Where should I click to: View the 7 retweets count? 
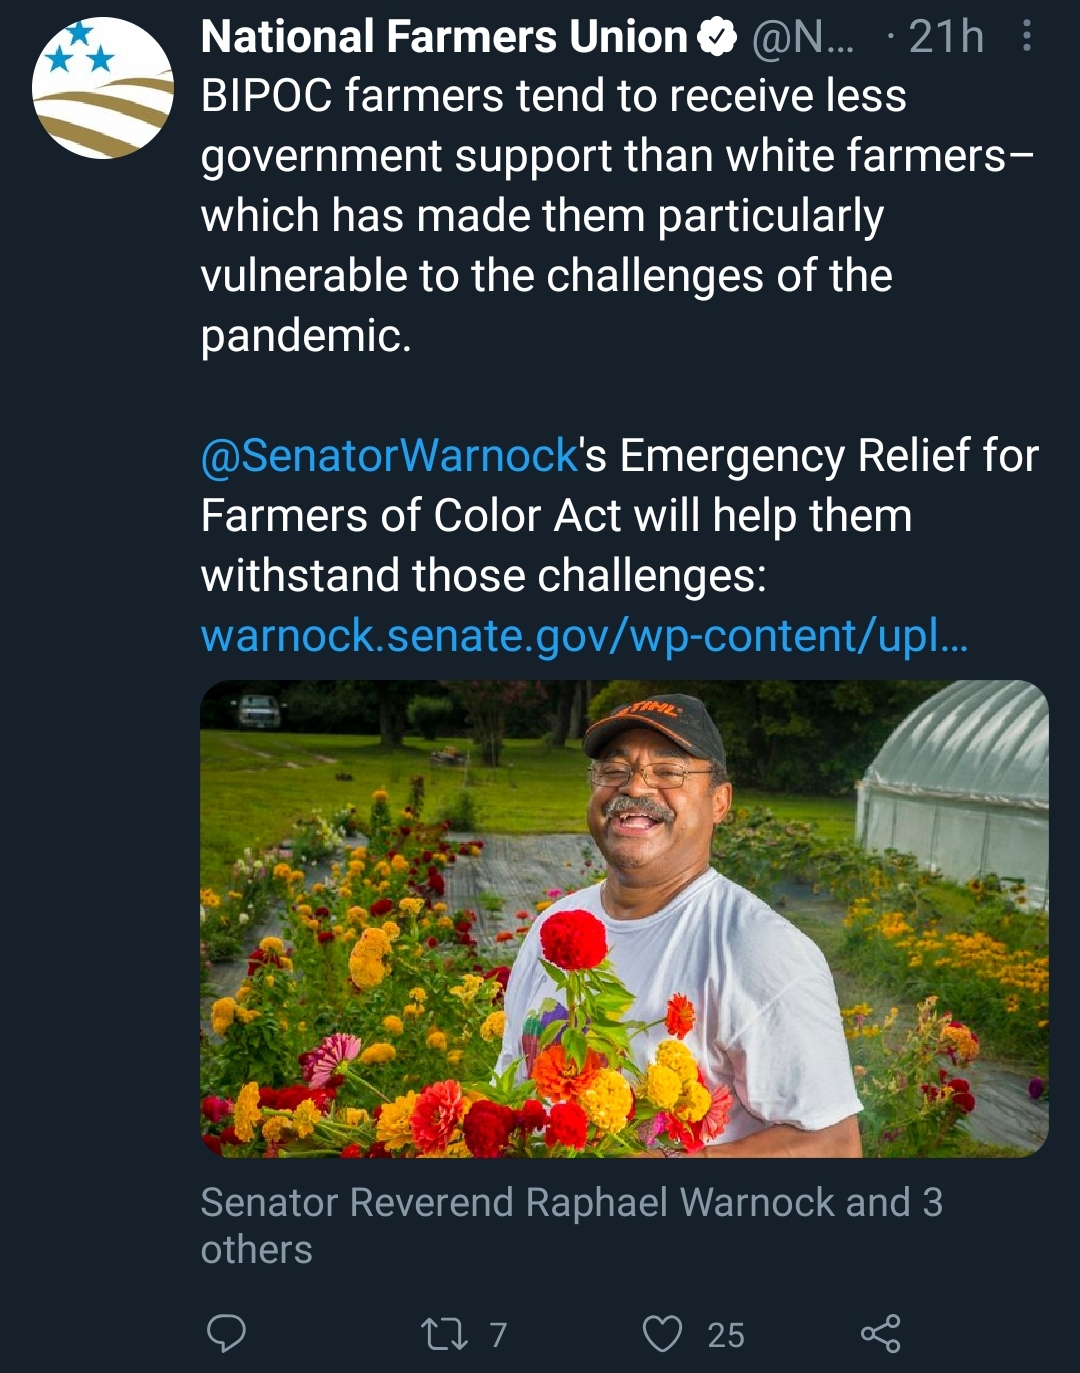point(498,1335)
